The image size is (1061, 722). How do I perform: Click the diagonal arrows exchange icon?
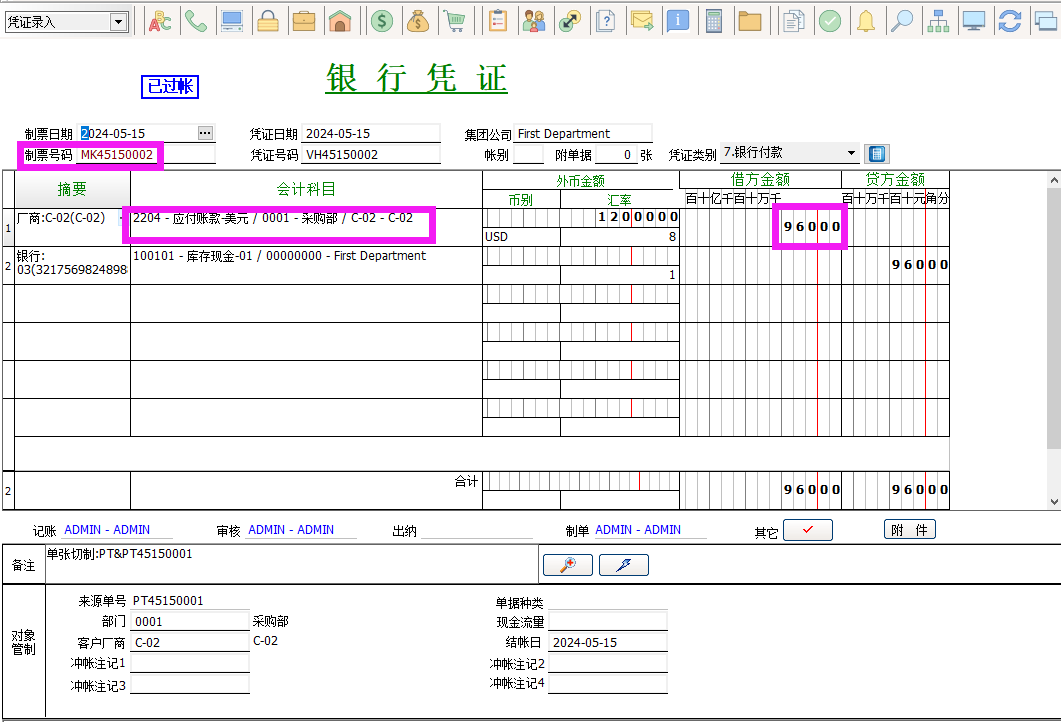[570, 22]
